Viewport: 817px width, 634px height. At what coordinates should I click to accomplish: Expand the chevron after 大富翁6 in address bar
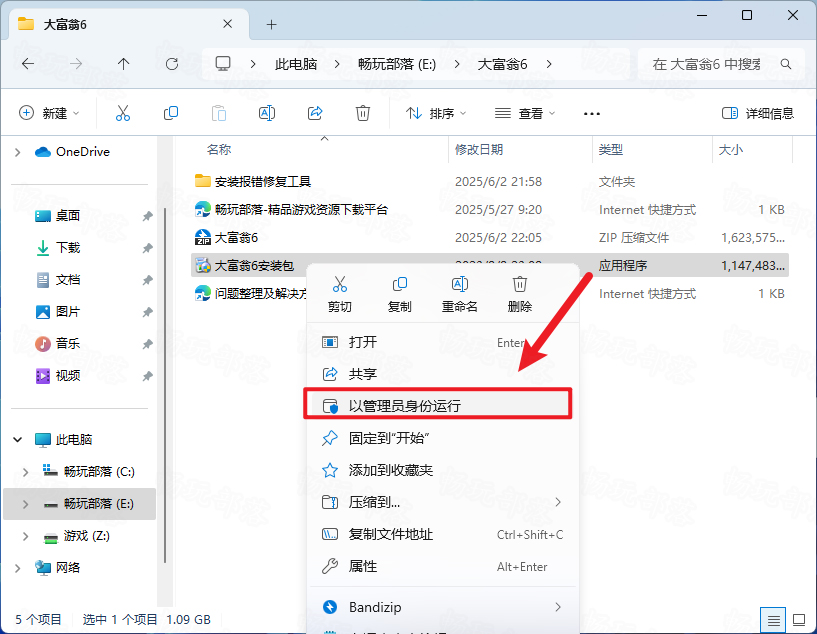(549, 64)
